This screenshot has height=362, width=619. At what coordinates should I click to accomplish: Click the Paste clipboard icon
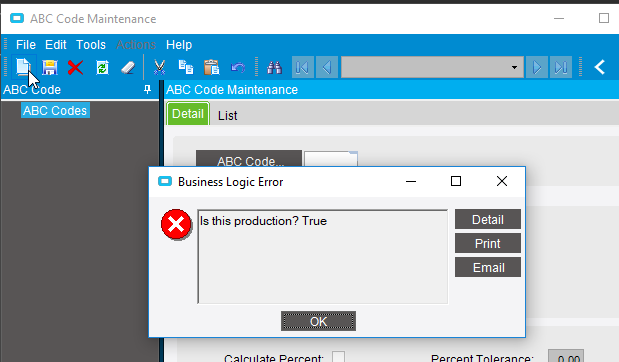click(x=212, y=67)
